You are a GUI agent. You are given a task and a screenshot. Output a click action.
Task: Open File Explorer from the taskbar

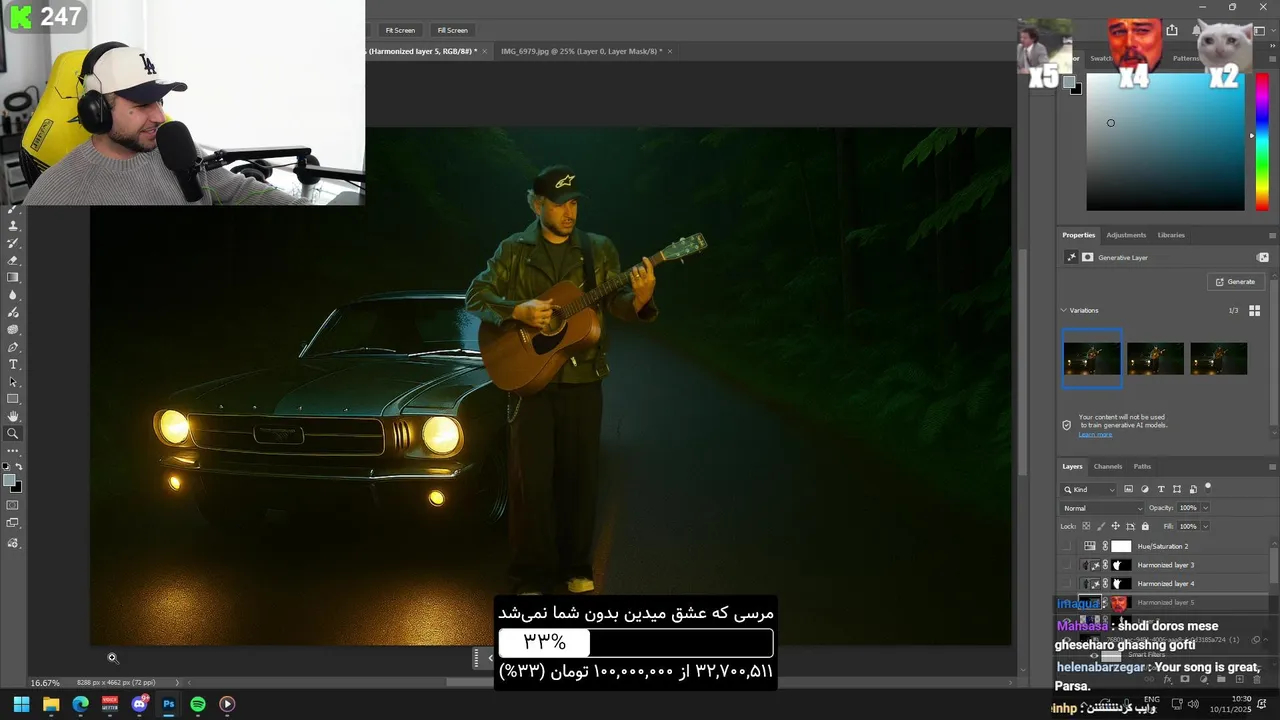[51, 704]
